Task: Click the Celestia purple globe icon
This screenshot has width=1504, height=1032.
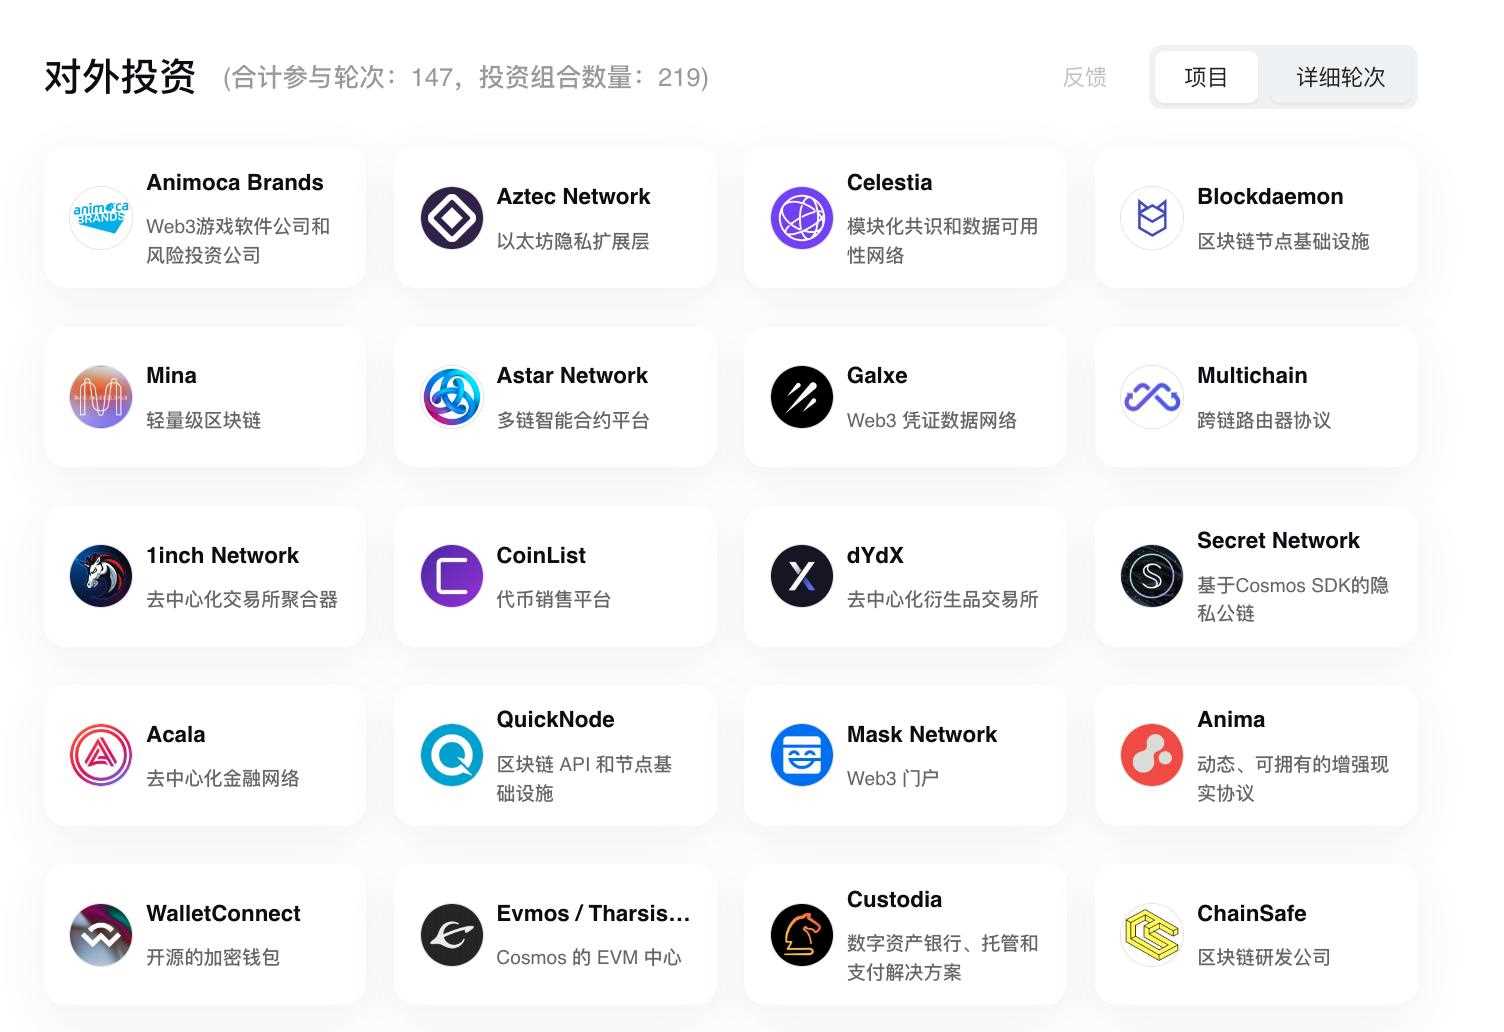Action: click(802, 217)
